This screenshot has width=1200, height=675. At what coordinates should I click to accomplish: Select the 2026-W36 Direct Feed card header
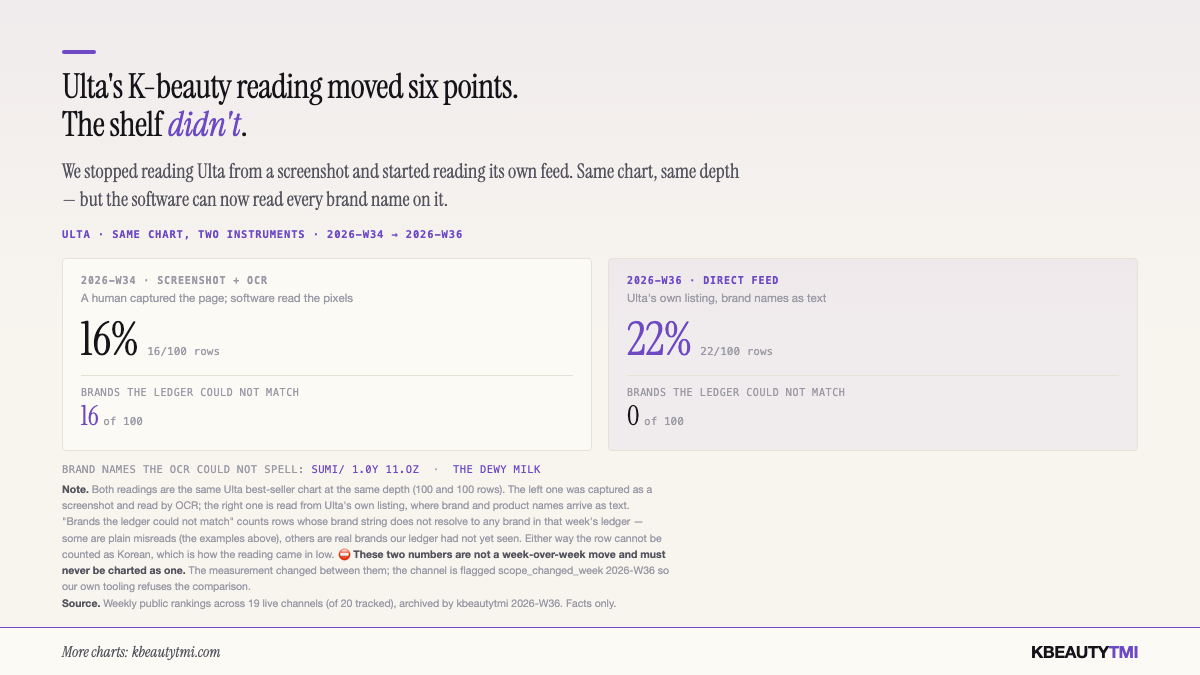point(702,280)
